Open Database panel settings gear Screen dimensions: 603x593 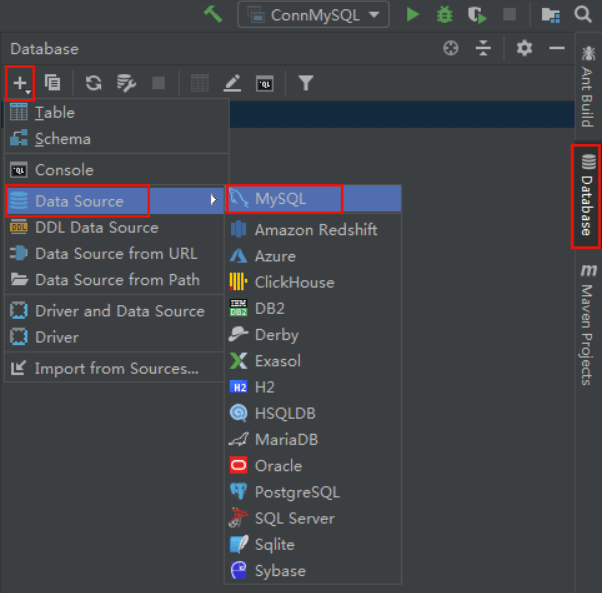[524, 48]
